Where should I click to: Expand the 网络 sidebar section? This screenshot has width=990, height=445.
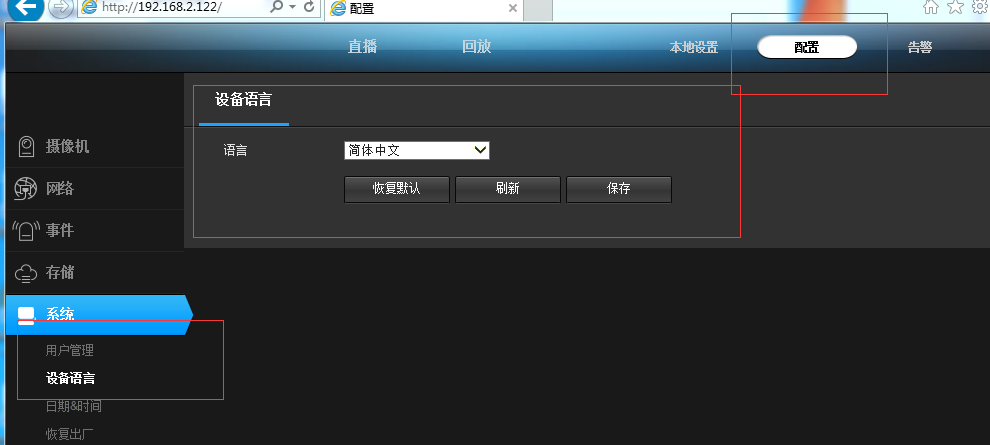click(x=95, y=188)
